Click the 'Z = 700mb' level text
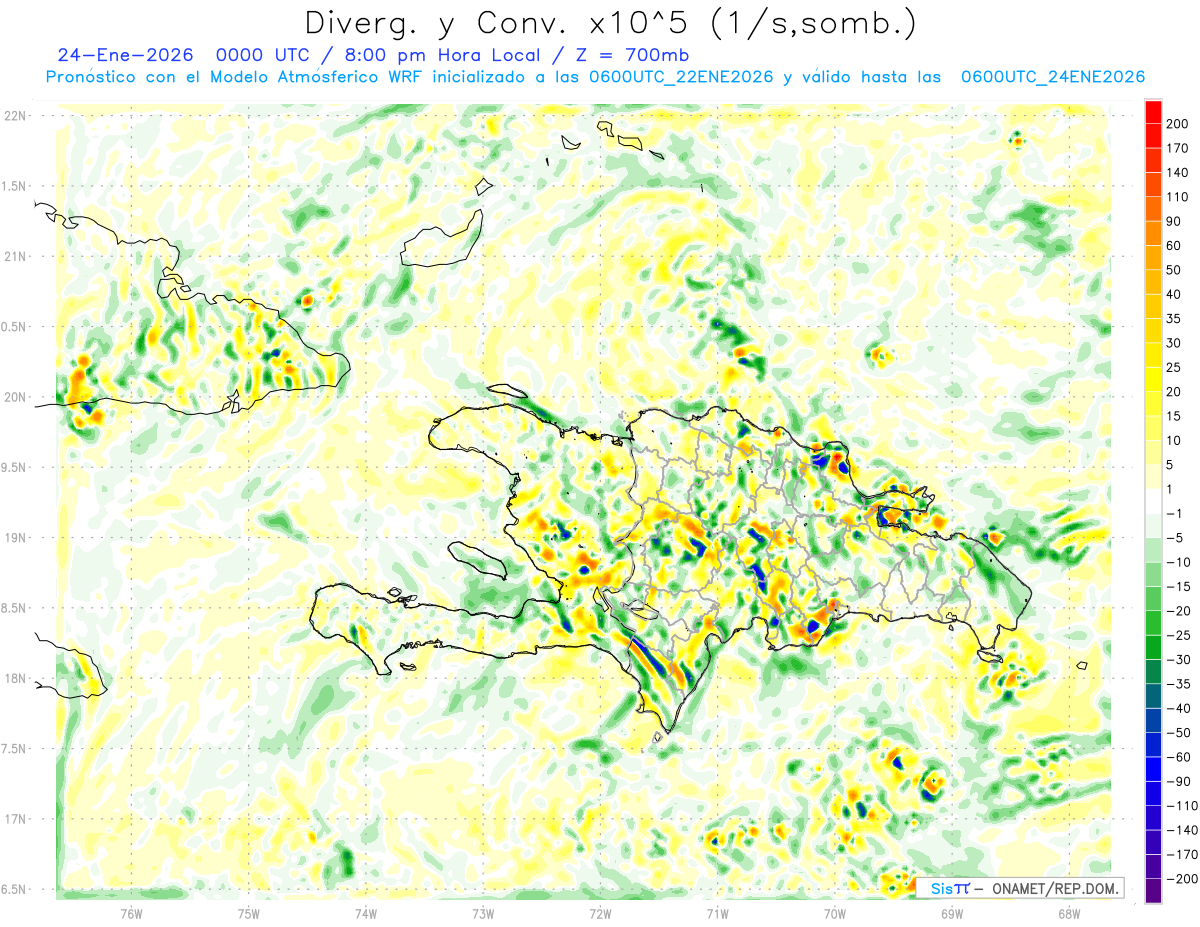The height and width of the screenshot is (927, 1200). [x=634, y=55]
